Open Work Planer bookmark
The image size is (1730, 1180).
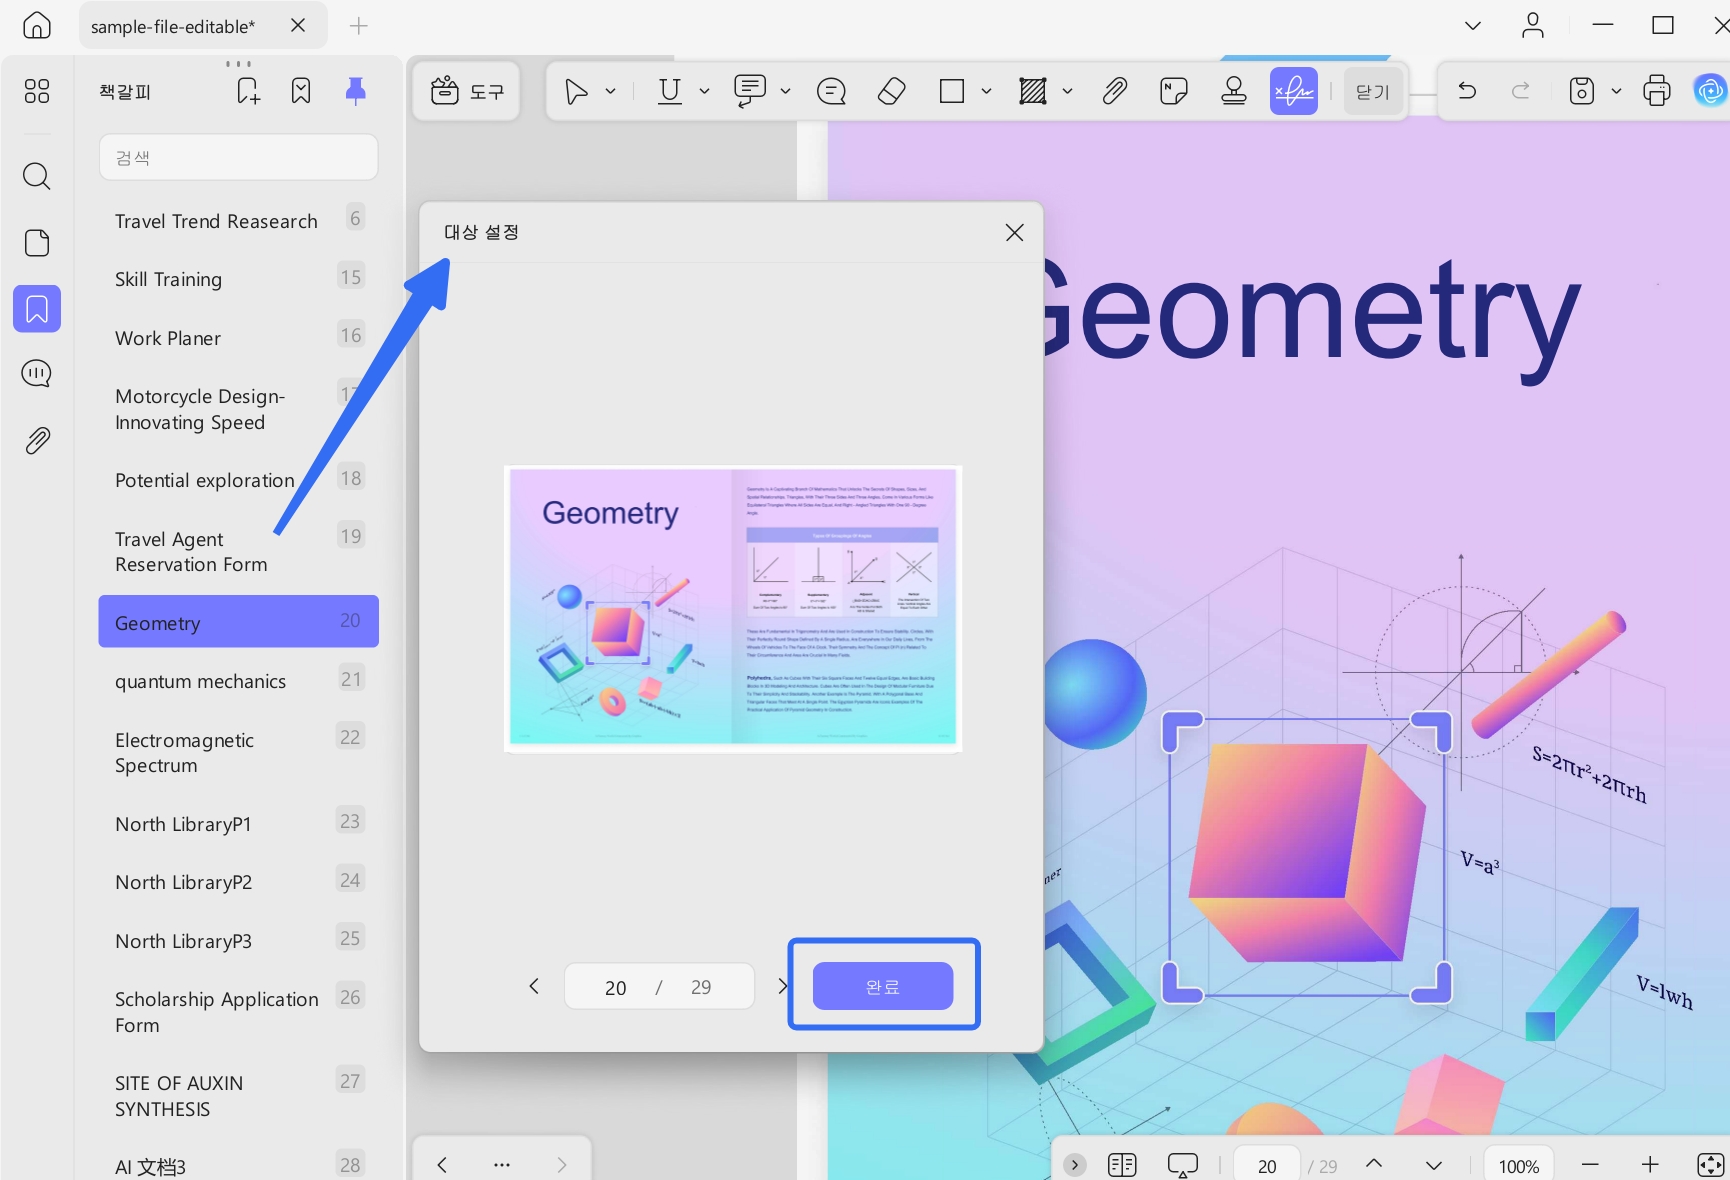(x=238, y=338)
